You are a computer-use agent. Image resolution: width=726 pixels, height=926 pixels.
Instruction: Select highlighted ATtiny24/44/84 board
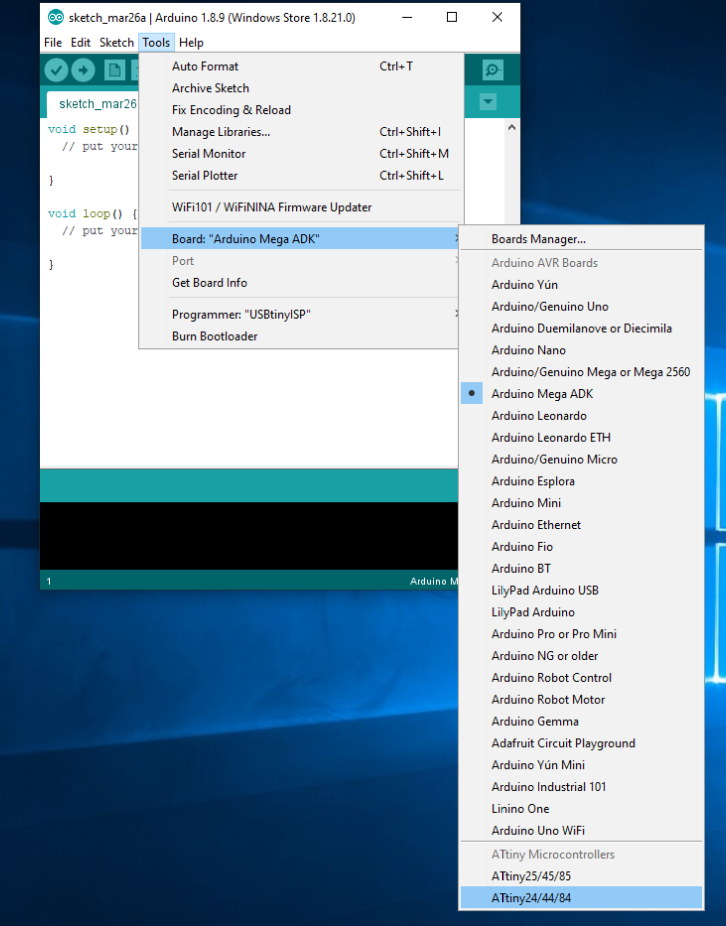pyautogui.click(x=581, y=898)
